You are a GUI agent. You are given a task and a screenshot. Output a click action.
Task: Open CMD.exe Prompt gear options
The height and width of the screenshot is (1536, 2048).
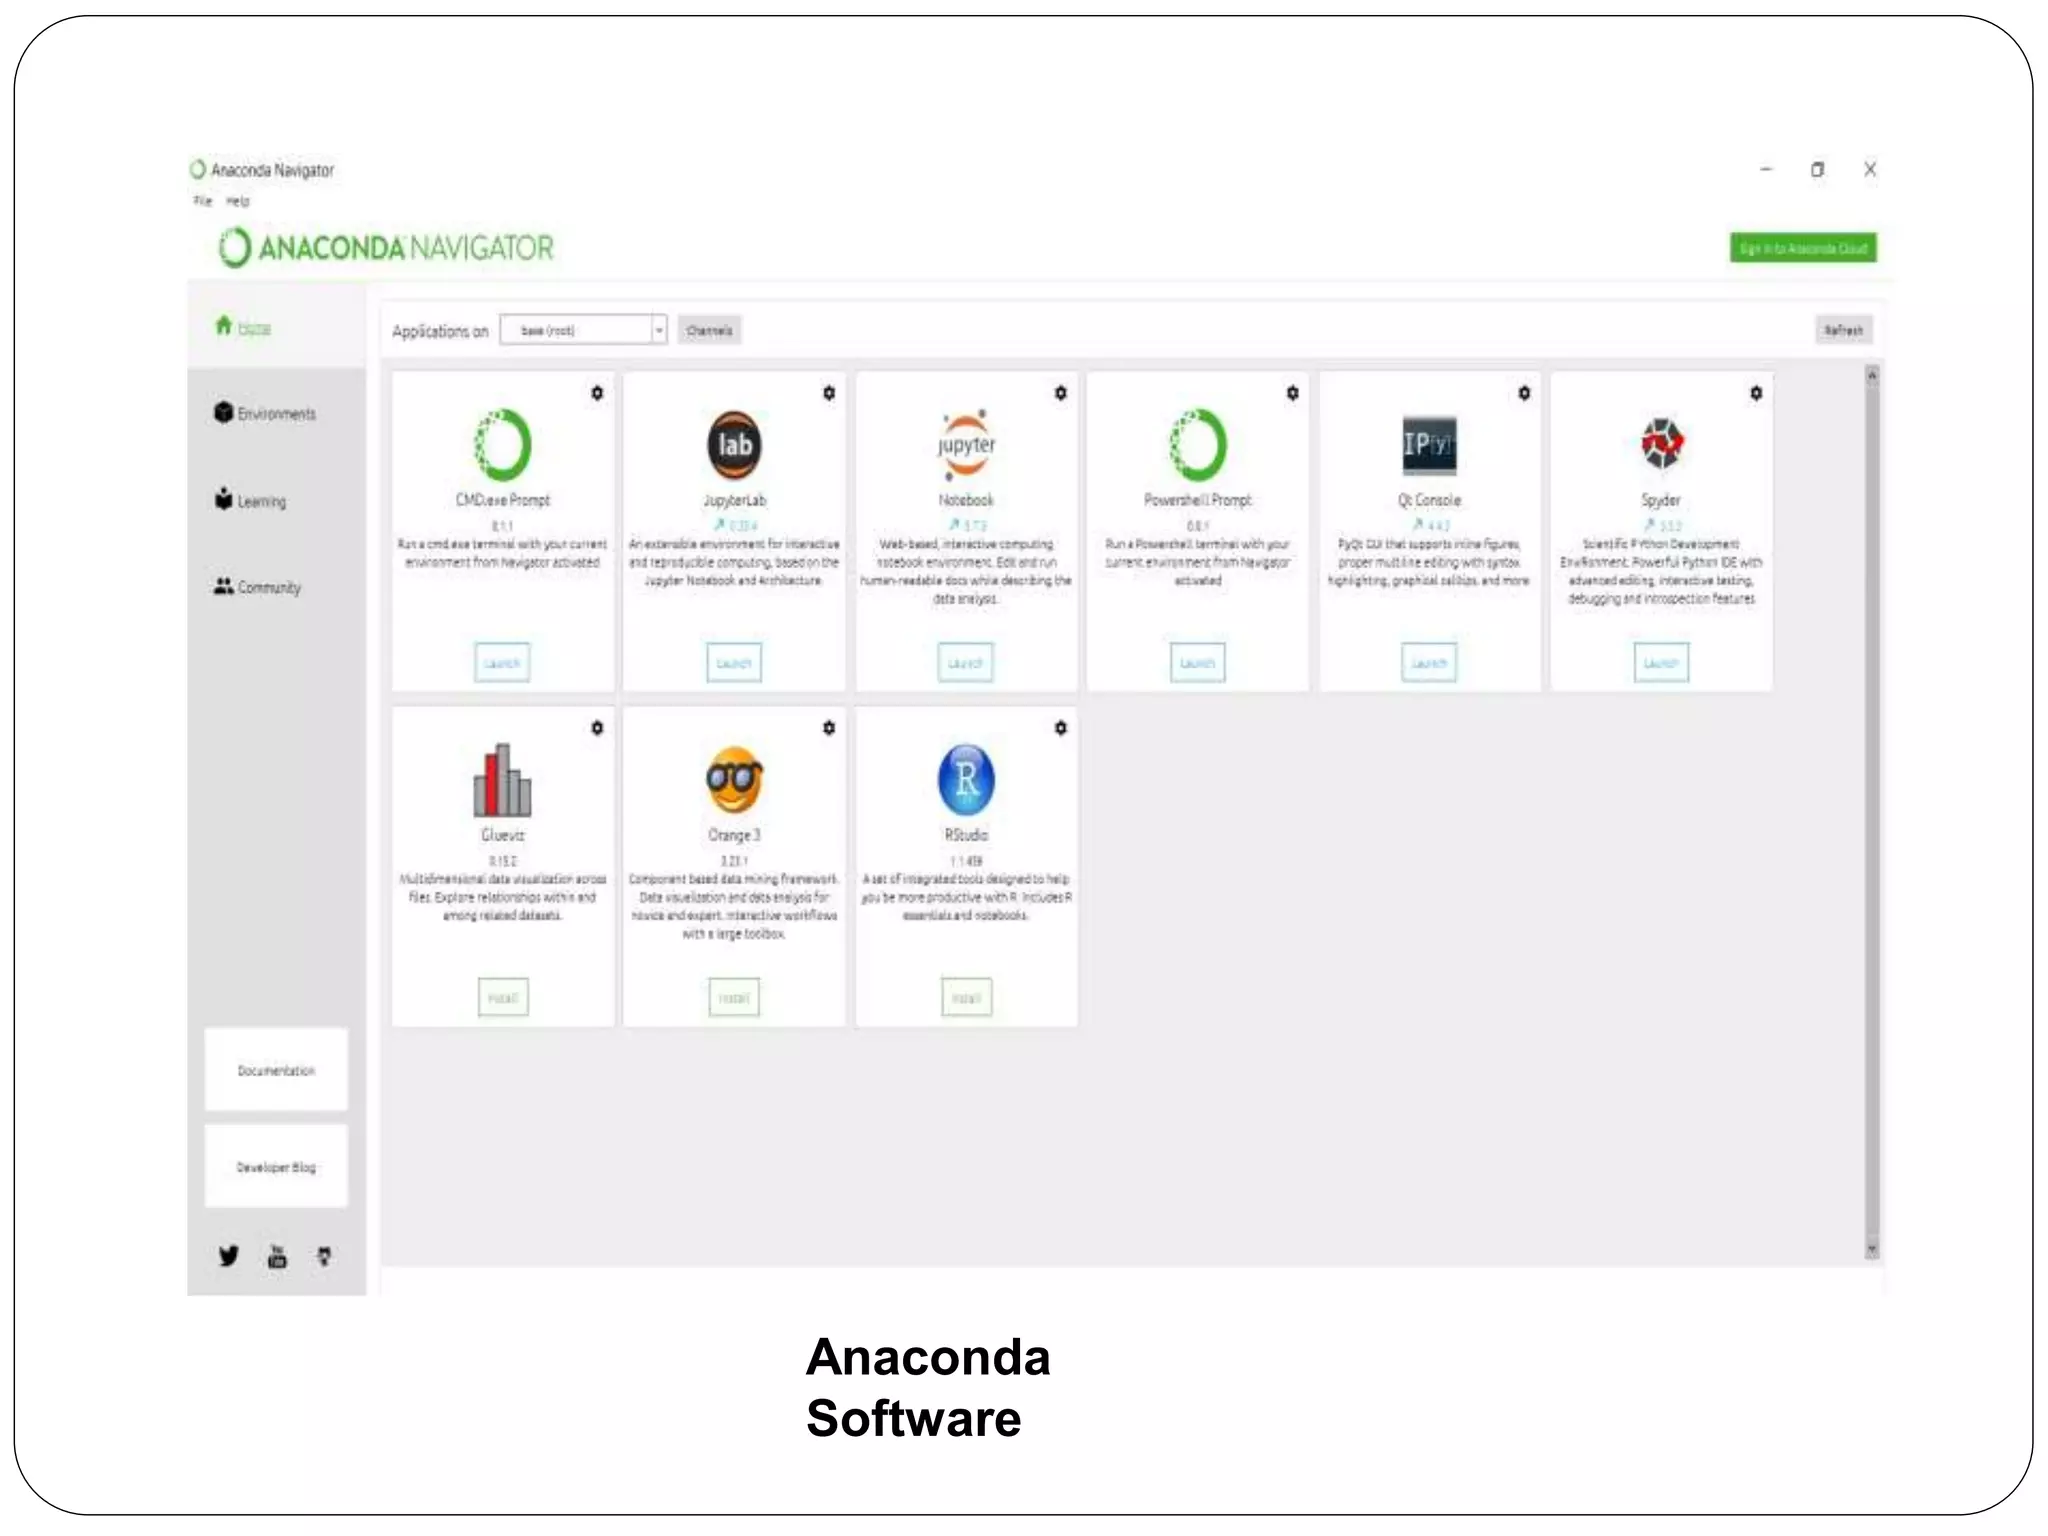click(x=597, y=393)
